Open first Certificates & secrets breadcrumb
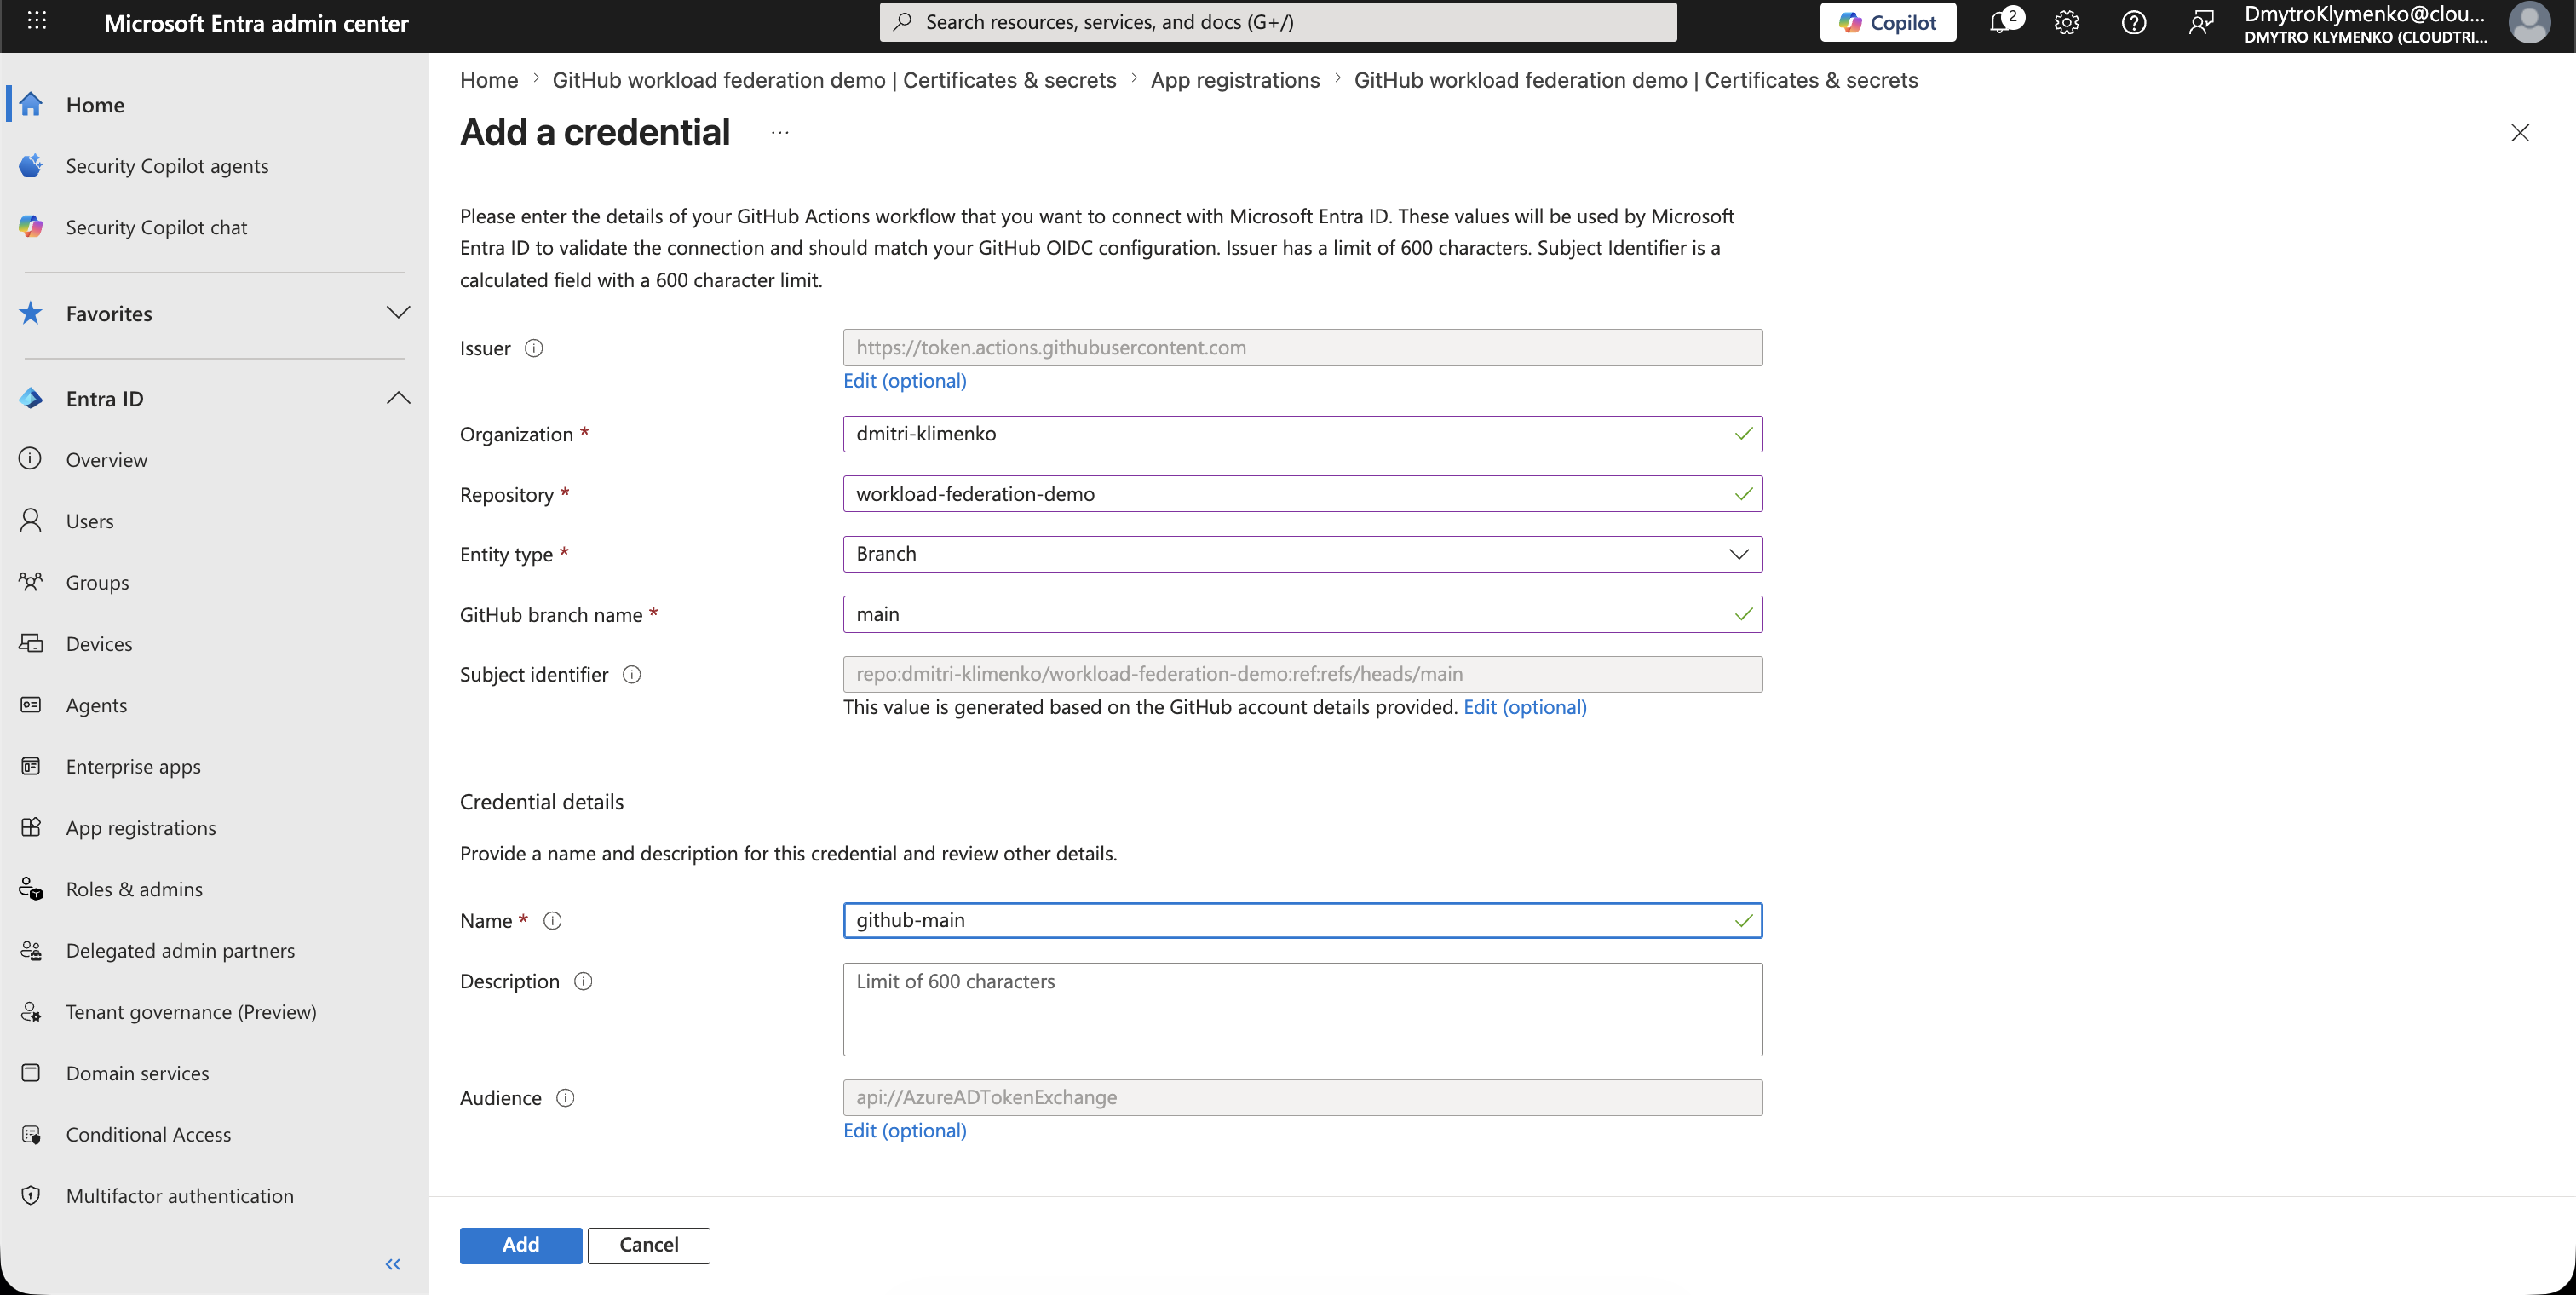Screen dimensions: 2576x1295 (x=834, y=80)
